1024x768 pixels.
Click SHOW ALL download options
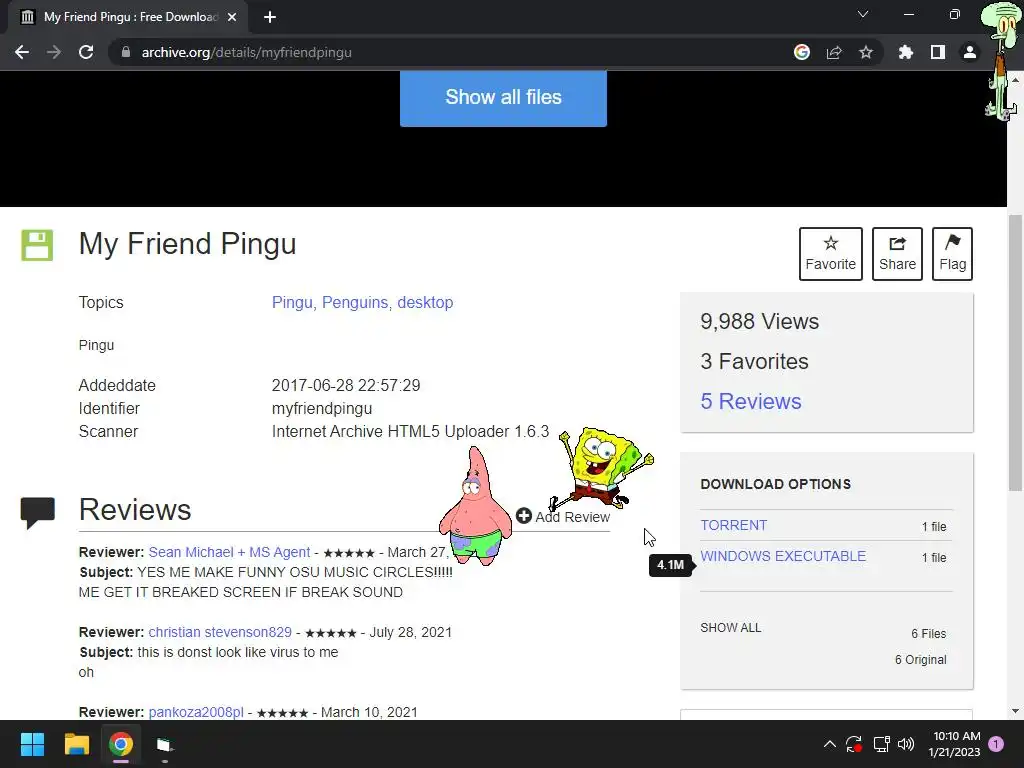pyautogui.click(x=731, y=628)
